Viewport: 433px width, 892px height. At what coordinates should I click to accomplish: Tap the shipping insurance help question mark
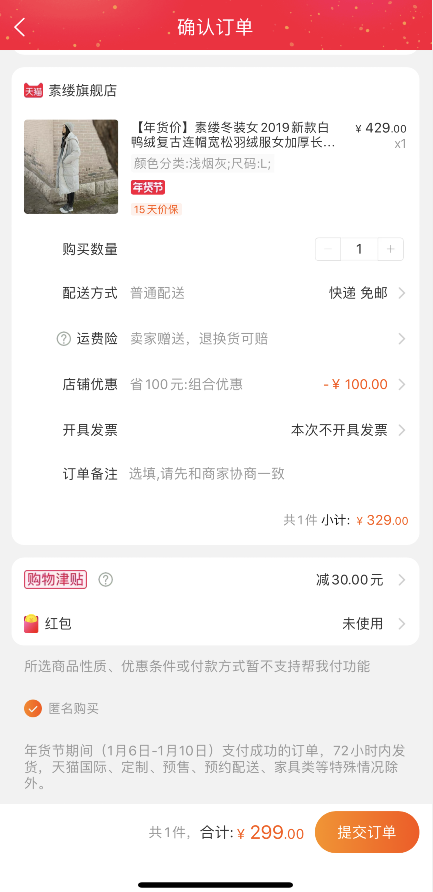(x=64, y=339)
